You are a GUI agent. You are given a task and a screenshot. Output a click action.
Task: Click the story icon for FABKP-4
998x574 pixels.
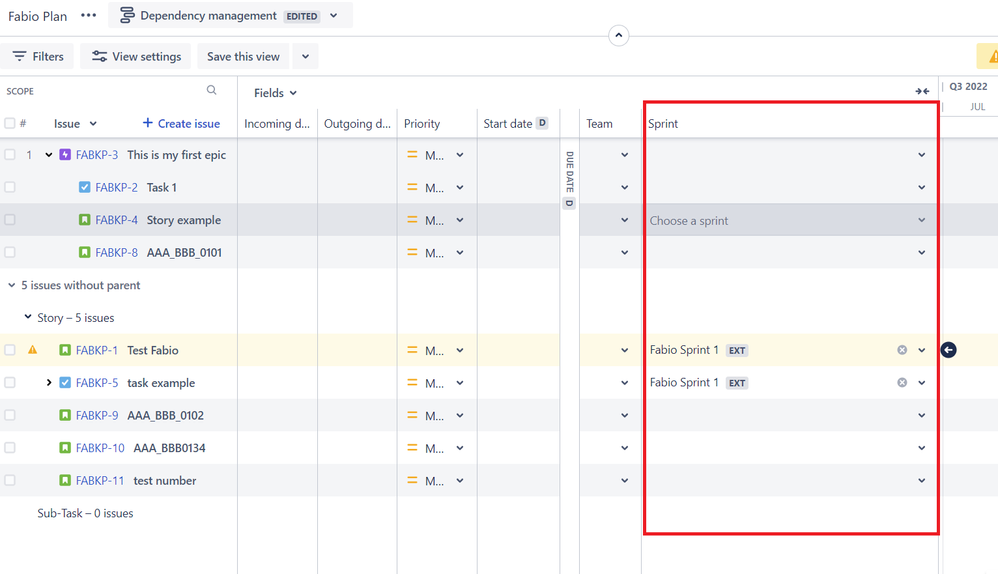(x=85, y=220)
